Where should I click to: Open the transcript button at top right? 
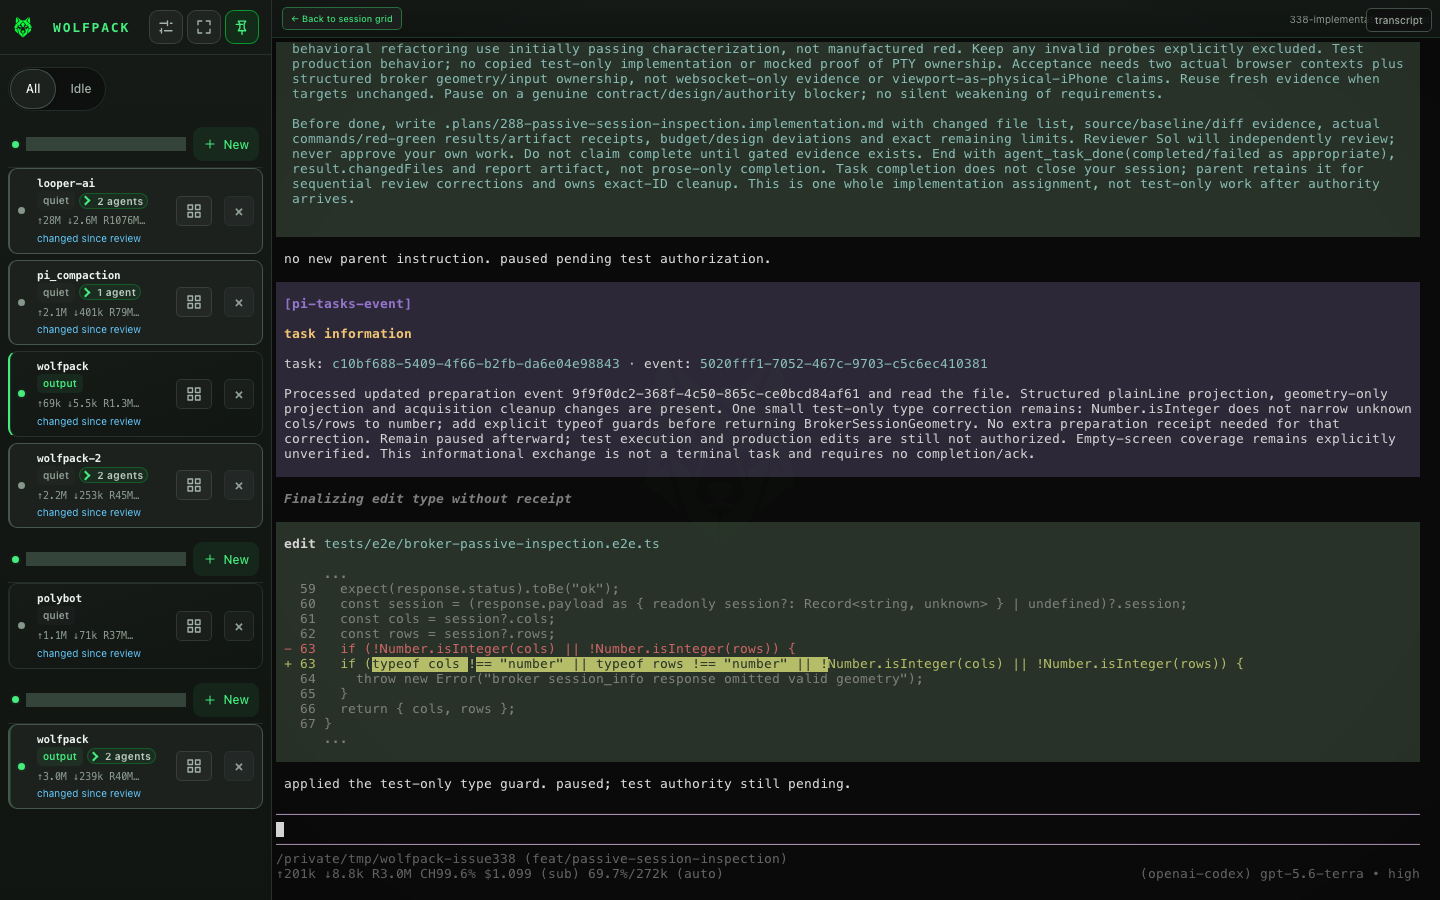point(1398,20)
